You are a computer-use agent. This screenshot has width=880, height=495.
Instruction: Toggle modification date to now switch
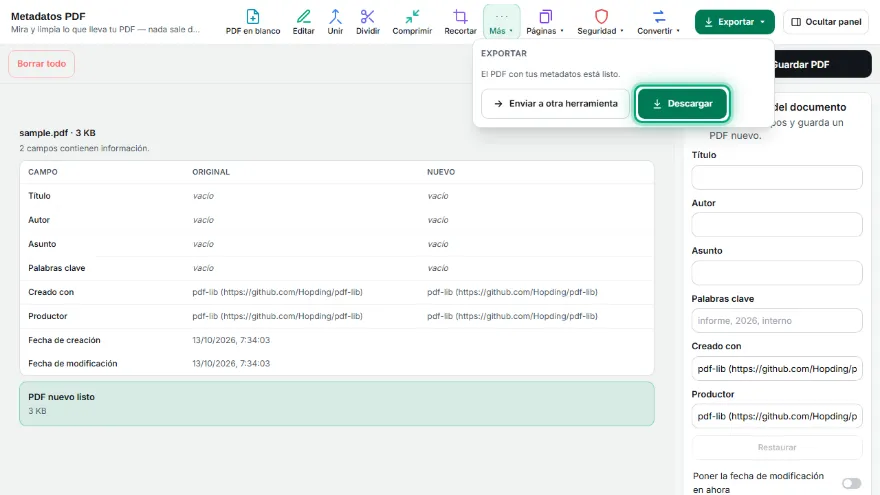(x=851, y=483)
